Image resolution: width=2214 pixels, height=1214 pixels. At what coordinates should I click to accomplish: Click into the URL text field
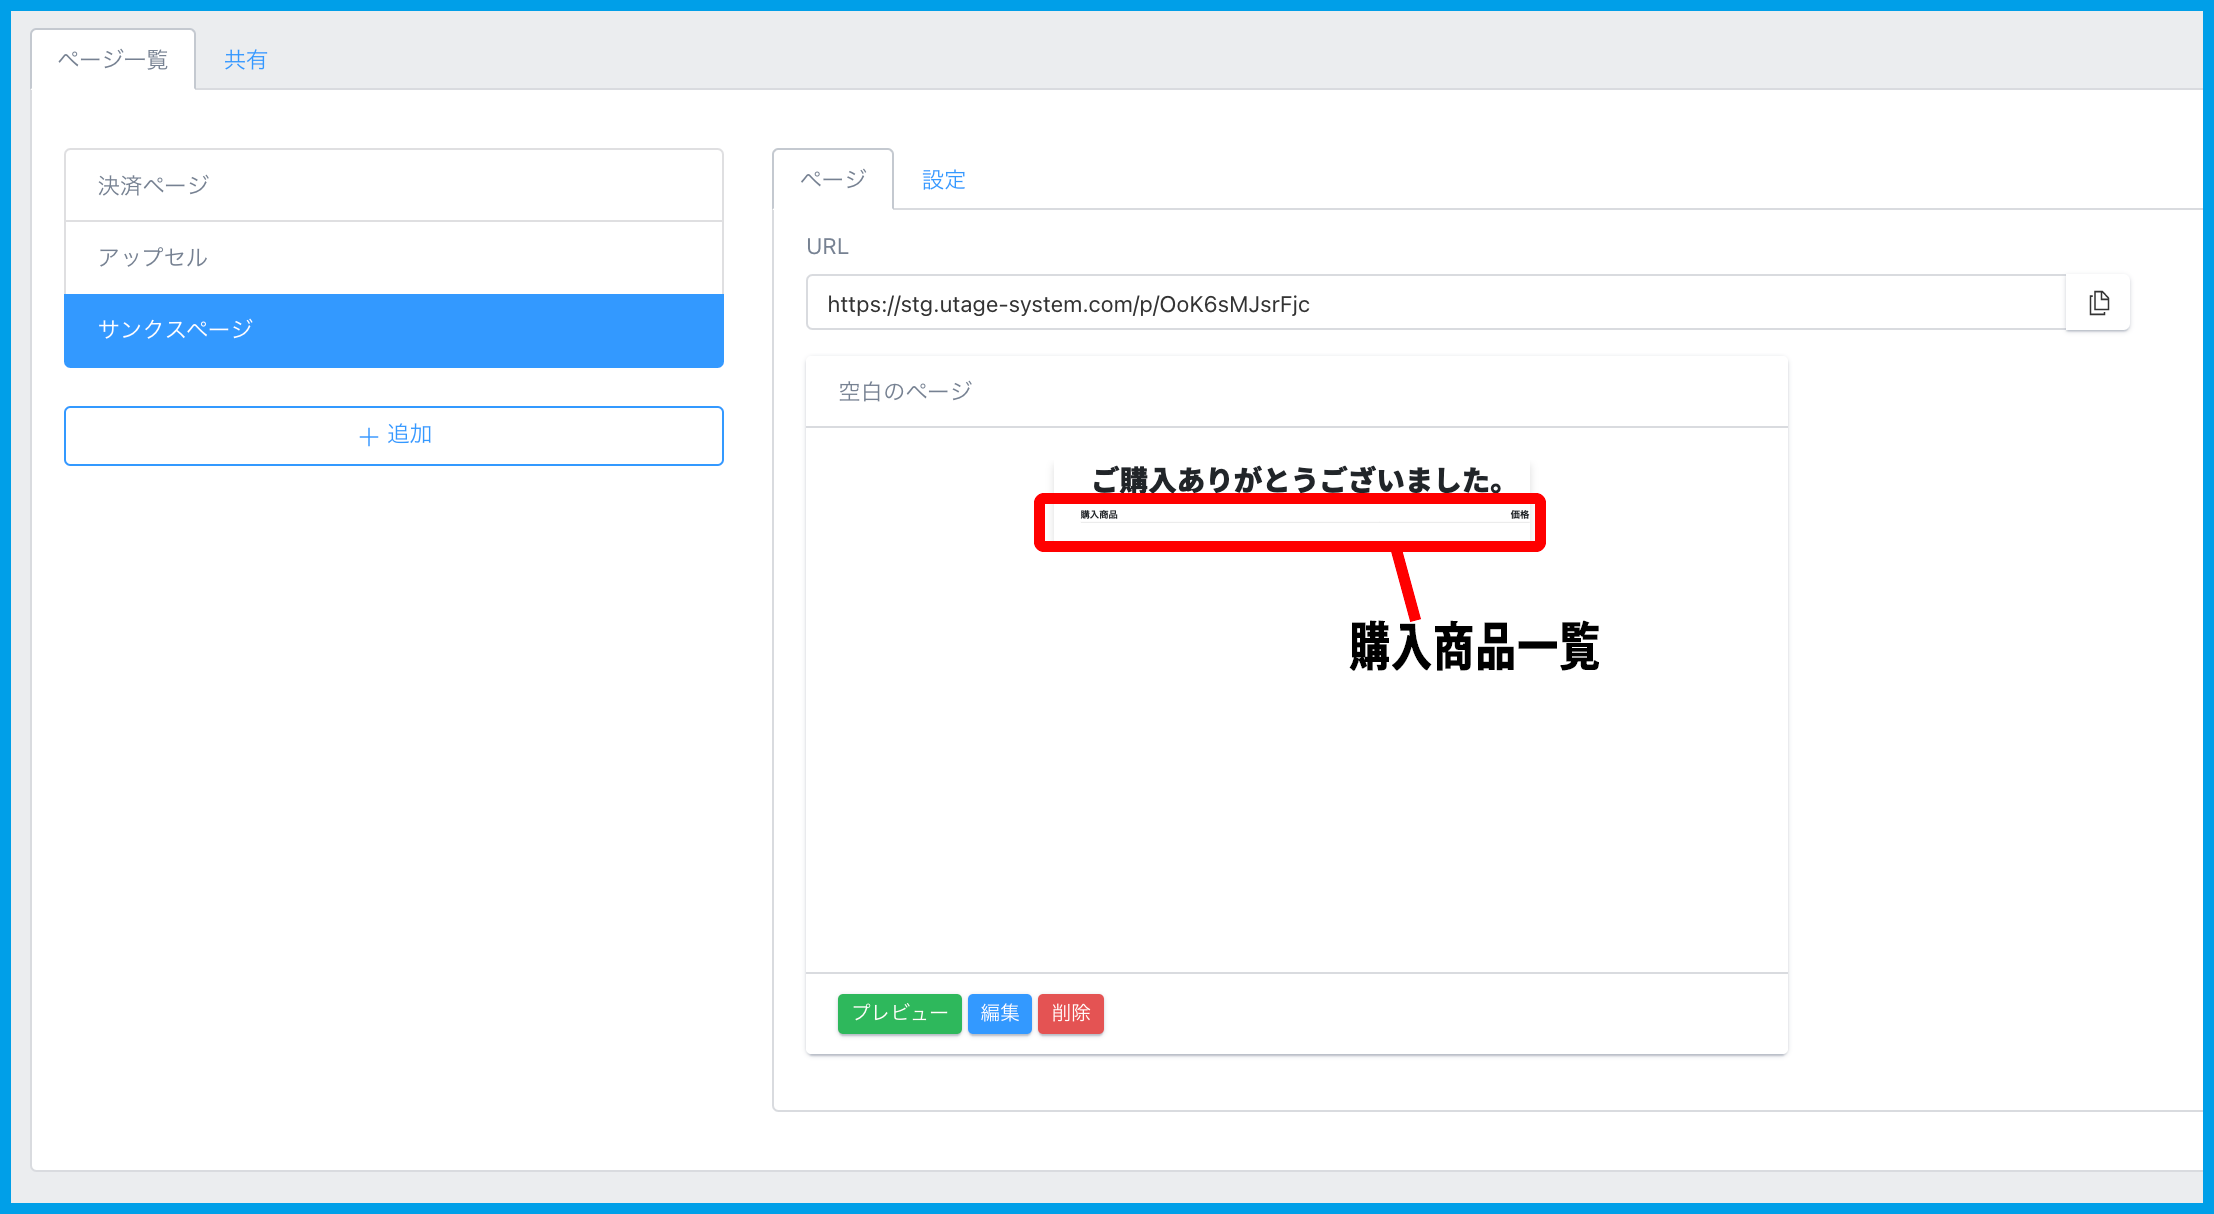[1435, 303]
